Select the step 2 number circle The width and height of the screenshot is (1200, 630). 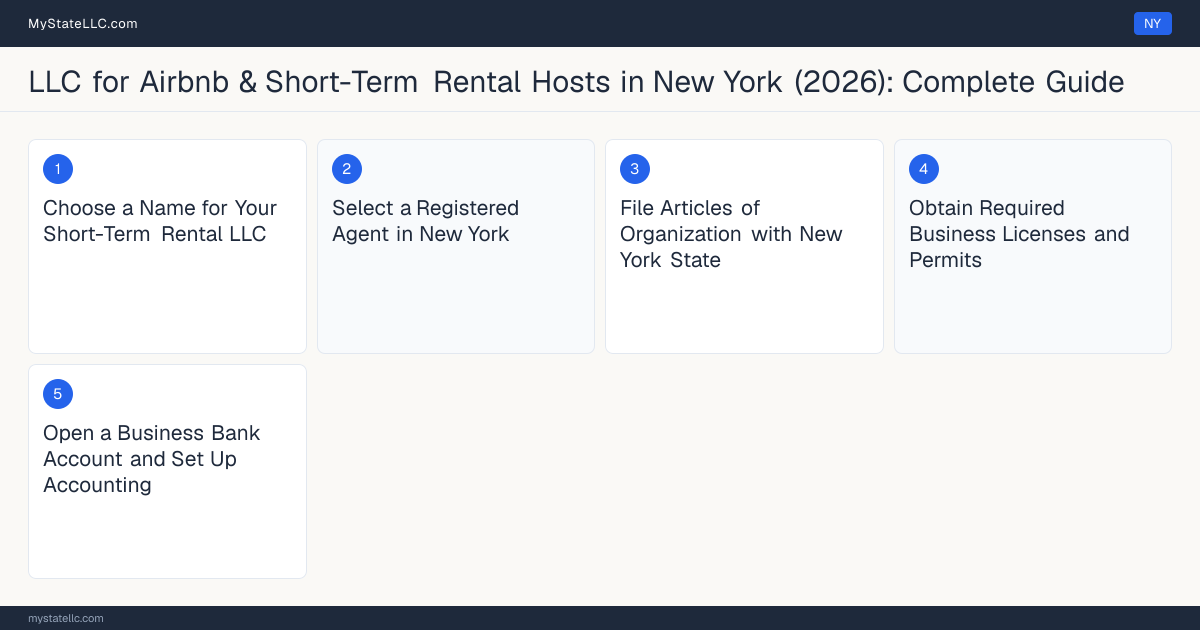pos(347,169)
